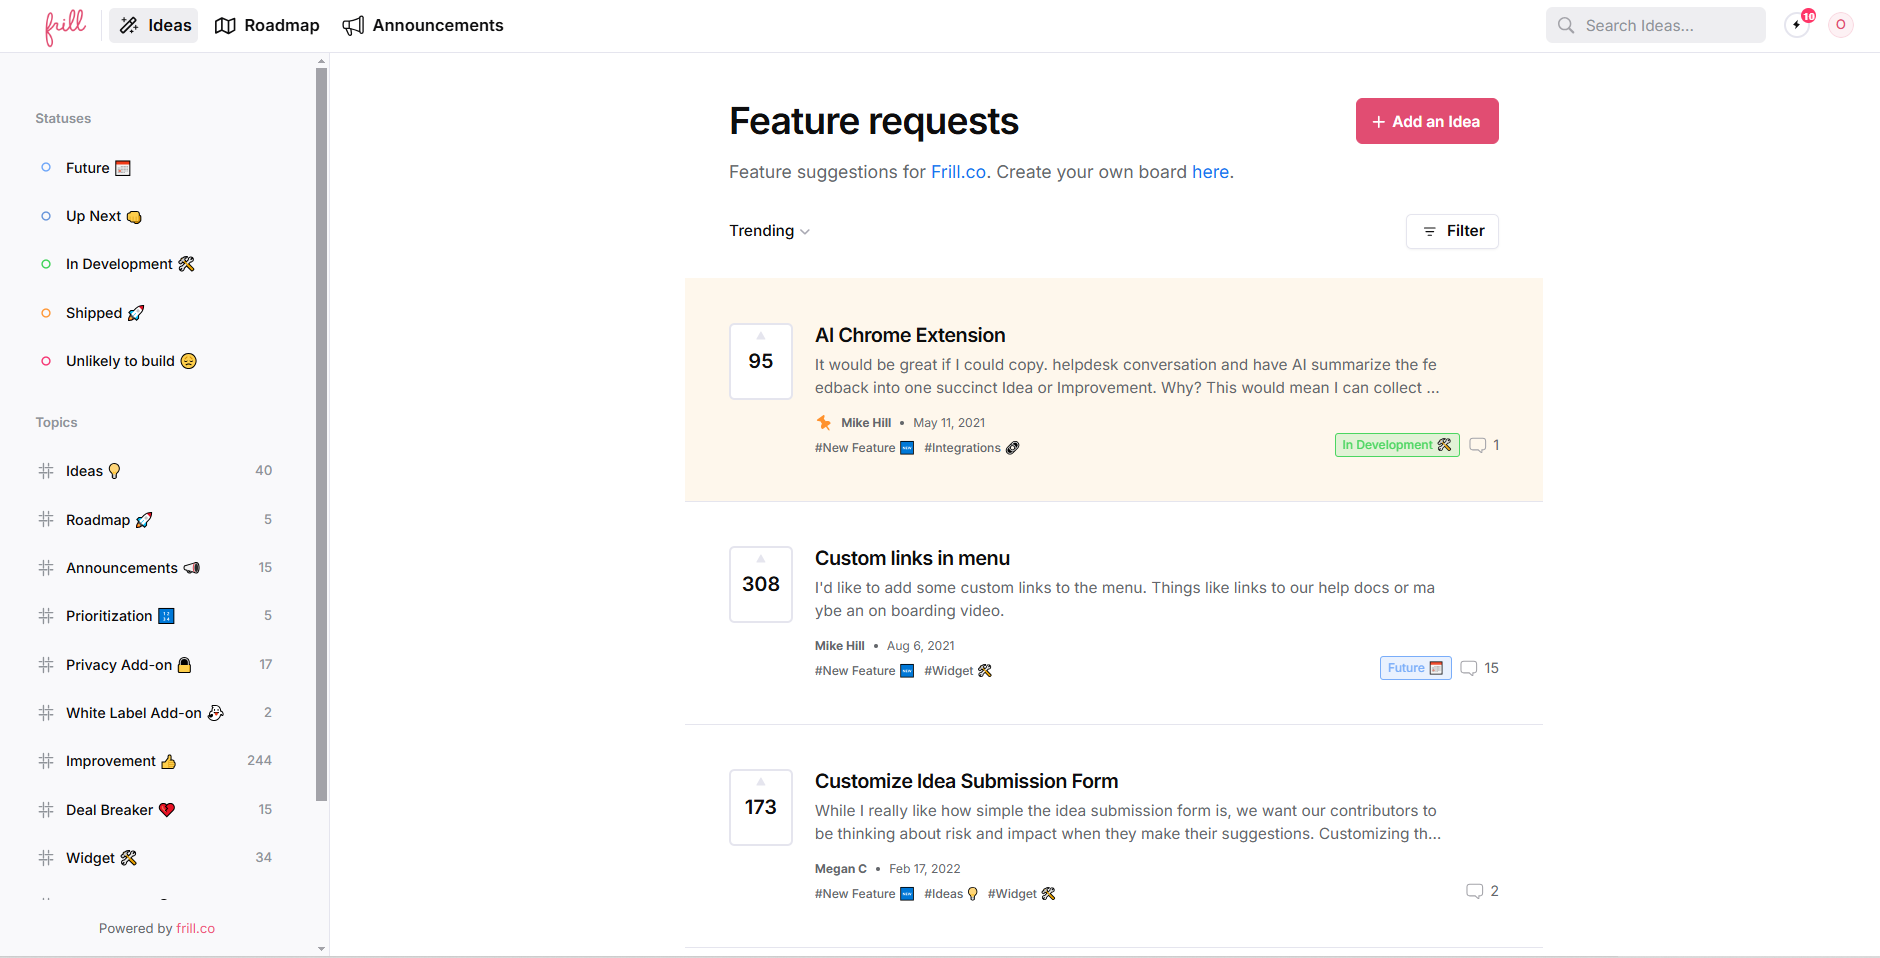Click the Frill logo

point(65,26)
